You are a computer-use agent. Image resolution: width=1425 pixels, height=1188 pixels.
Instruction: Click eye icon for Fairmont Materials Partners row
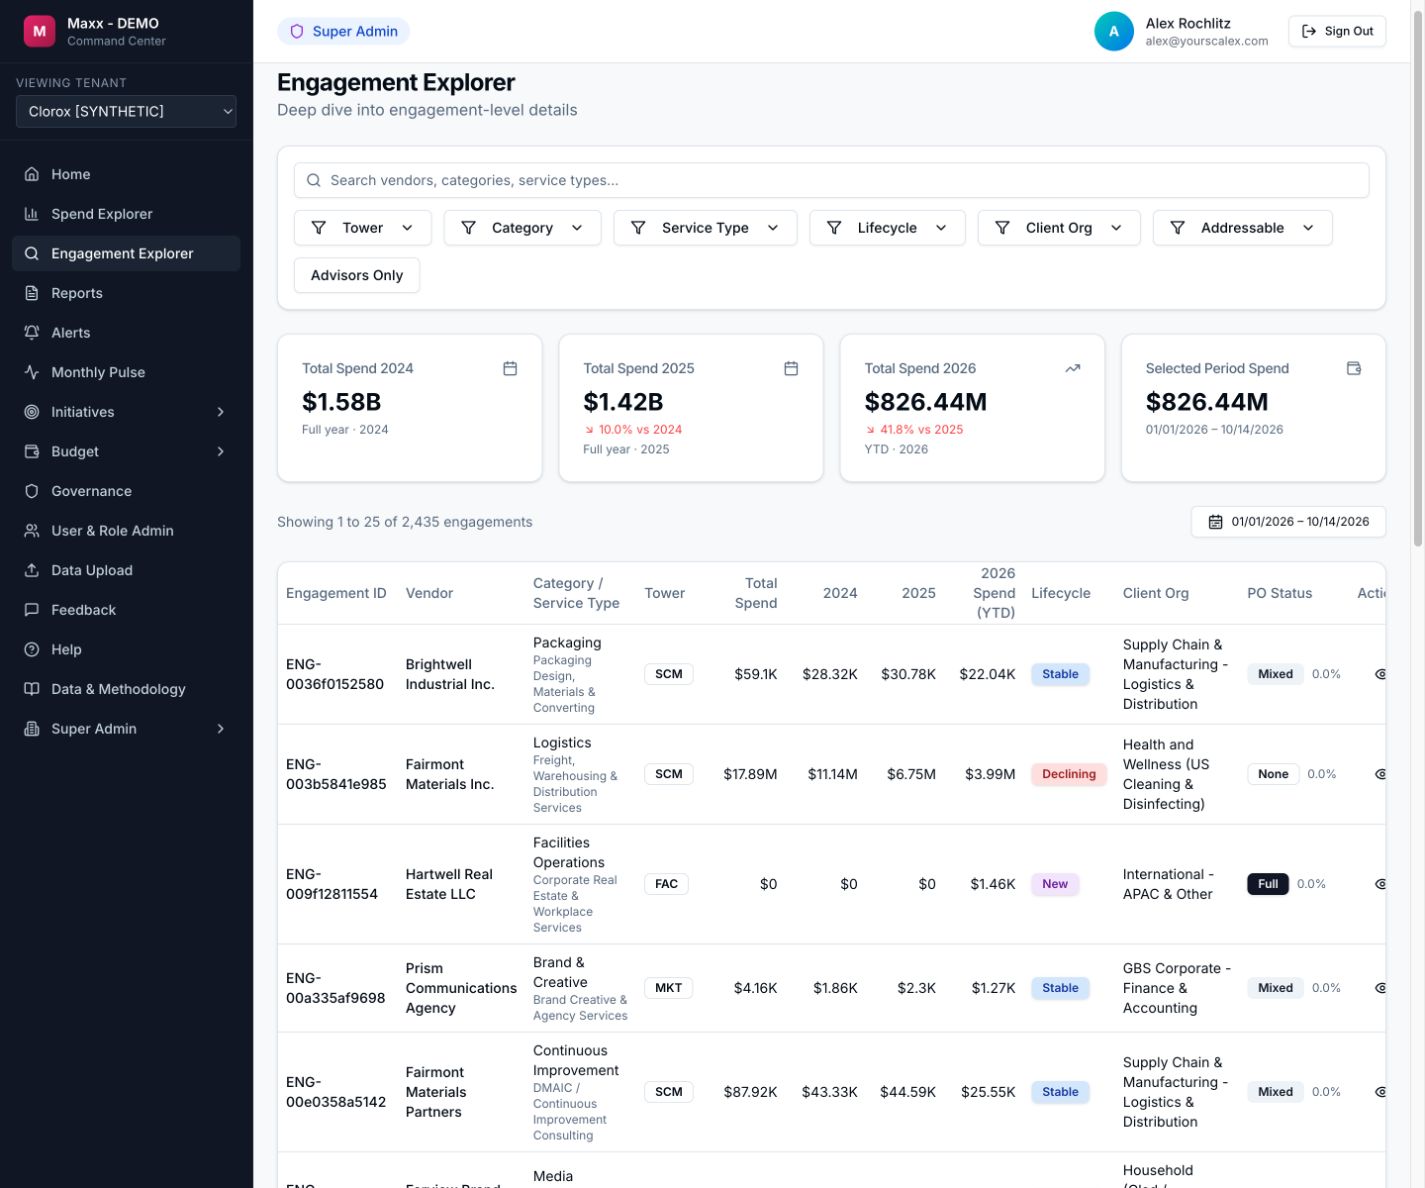click(x=1380, y=1092)
